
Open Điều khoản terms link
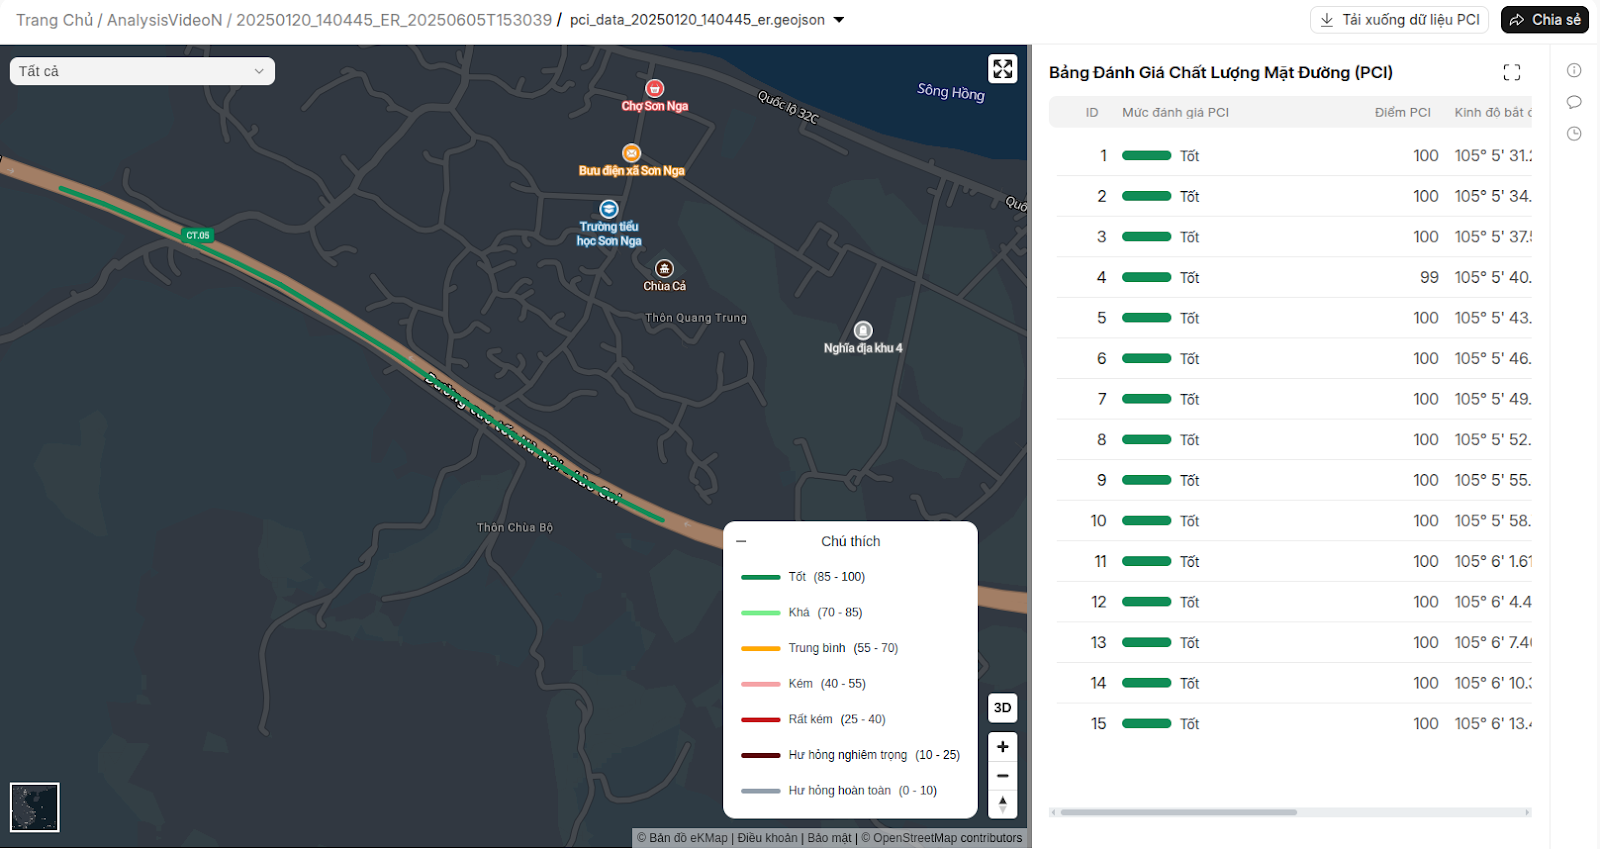767,838
